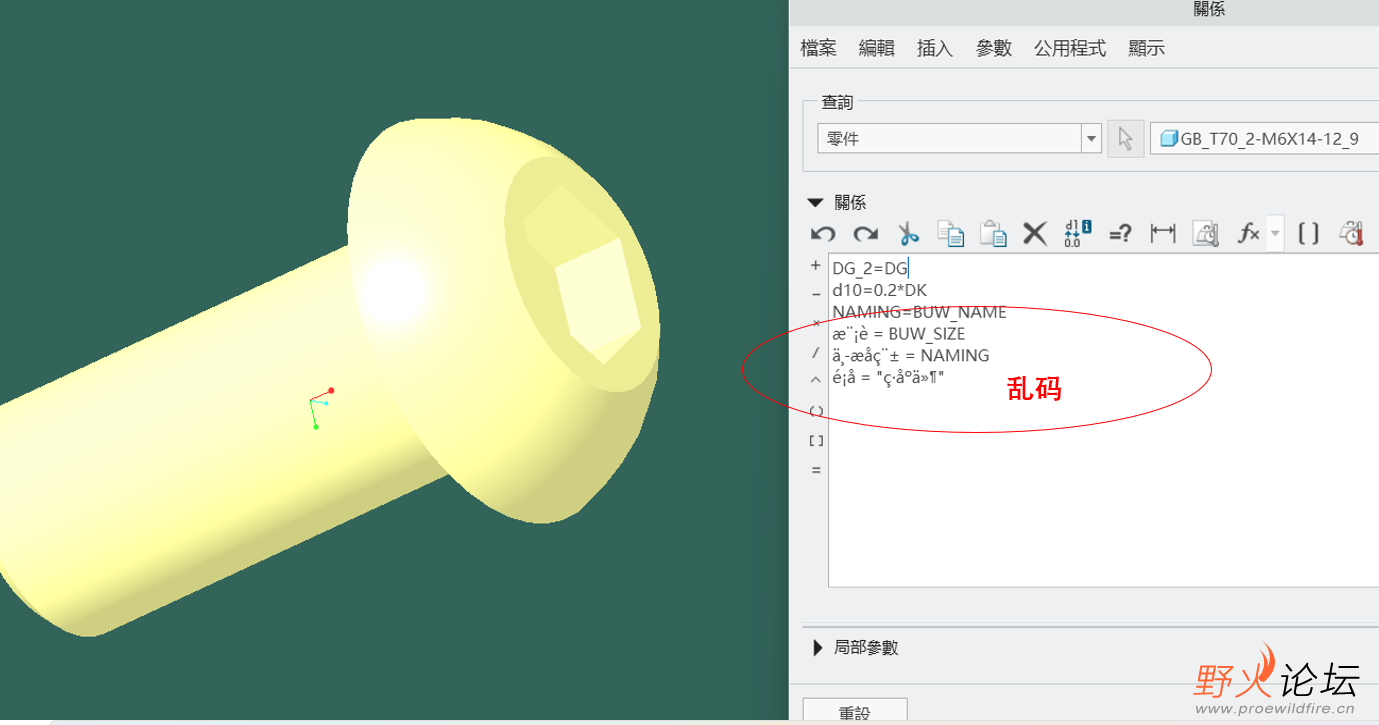1379x725 pixels.
Task: Show dimension with the measure icon
Action: tap(1163, 234)
